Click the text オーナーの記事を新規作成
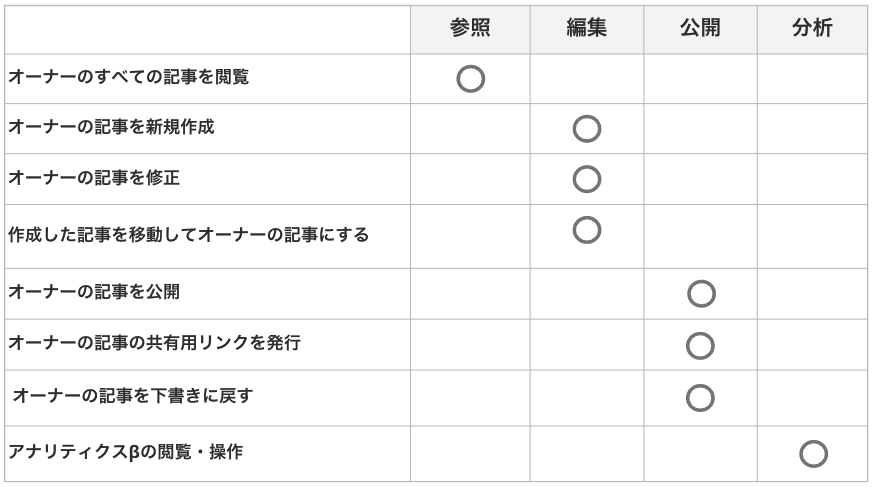This screenshot has width=873, height=487. (111, 127)
